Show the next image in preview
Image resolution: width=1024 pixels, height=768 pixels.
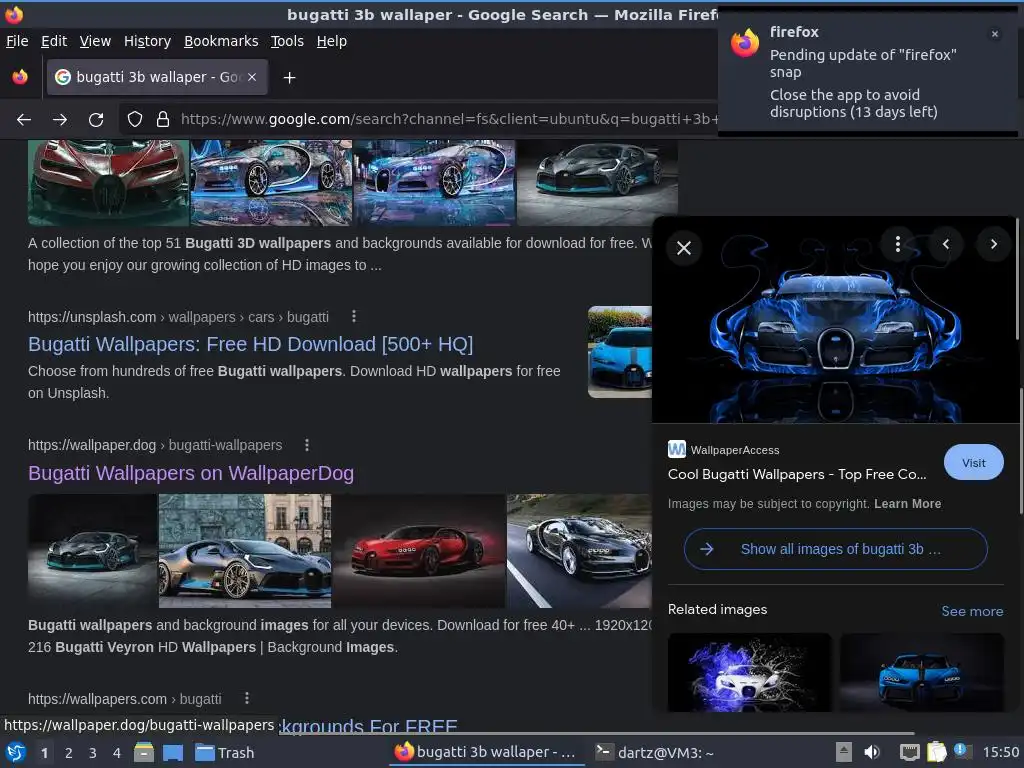[x=993, y=244]
